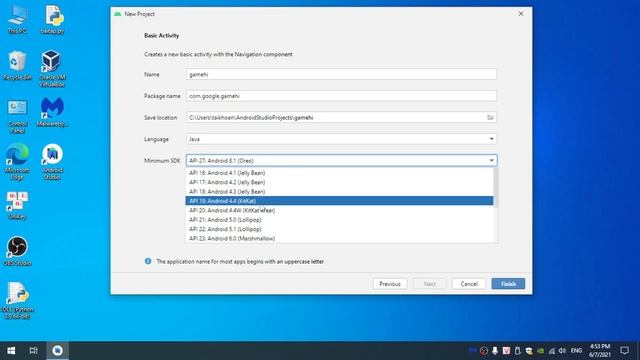Open the network status tray icon
Image resolution: width=640 pixels, height=360 pixels.
pos(551,351)
